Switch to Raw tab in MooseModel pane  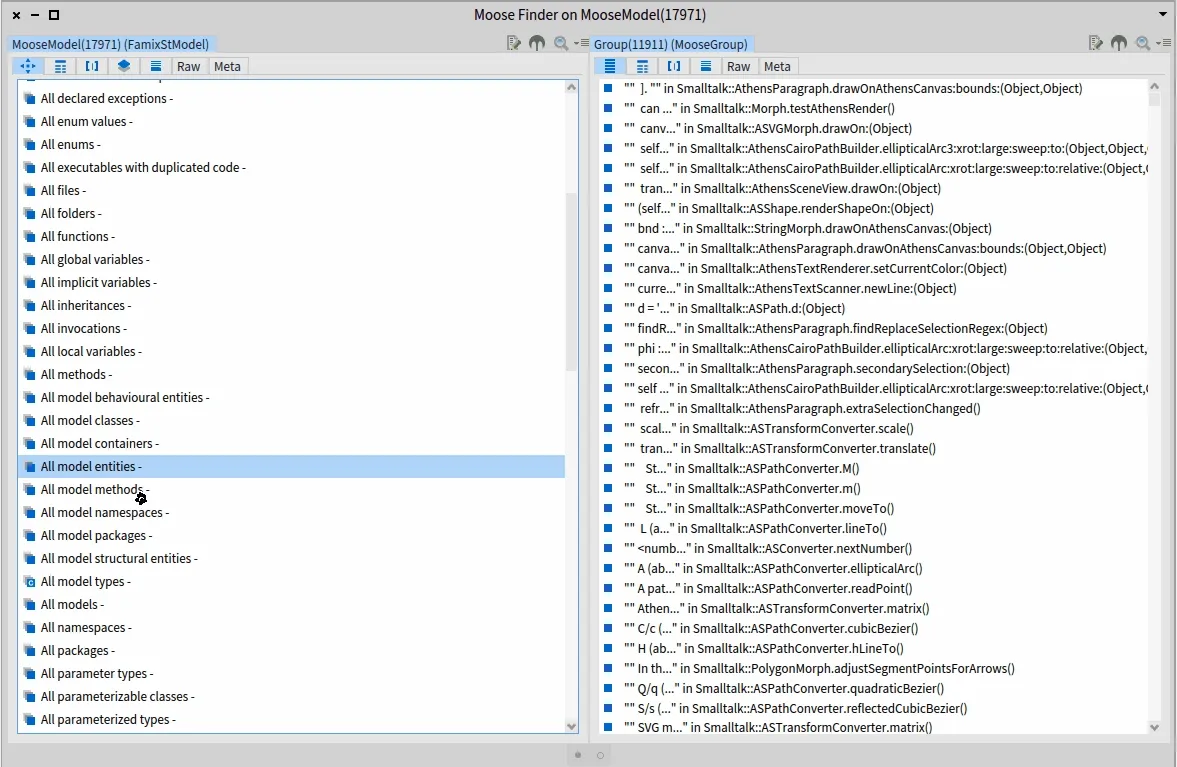coord(188,66)
